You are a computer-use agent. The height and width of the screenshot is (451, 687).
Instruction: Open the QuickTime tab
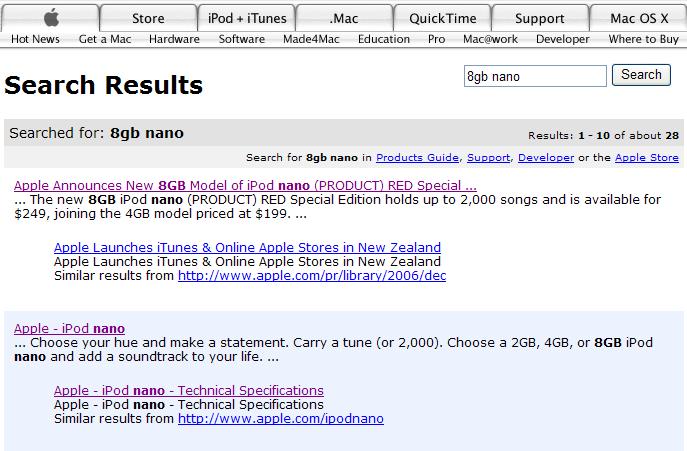point(443,18)
